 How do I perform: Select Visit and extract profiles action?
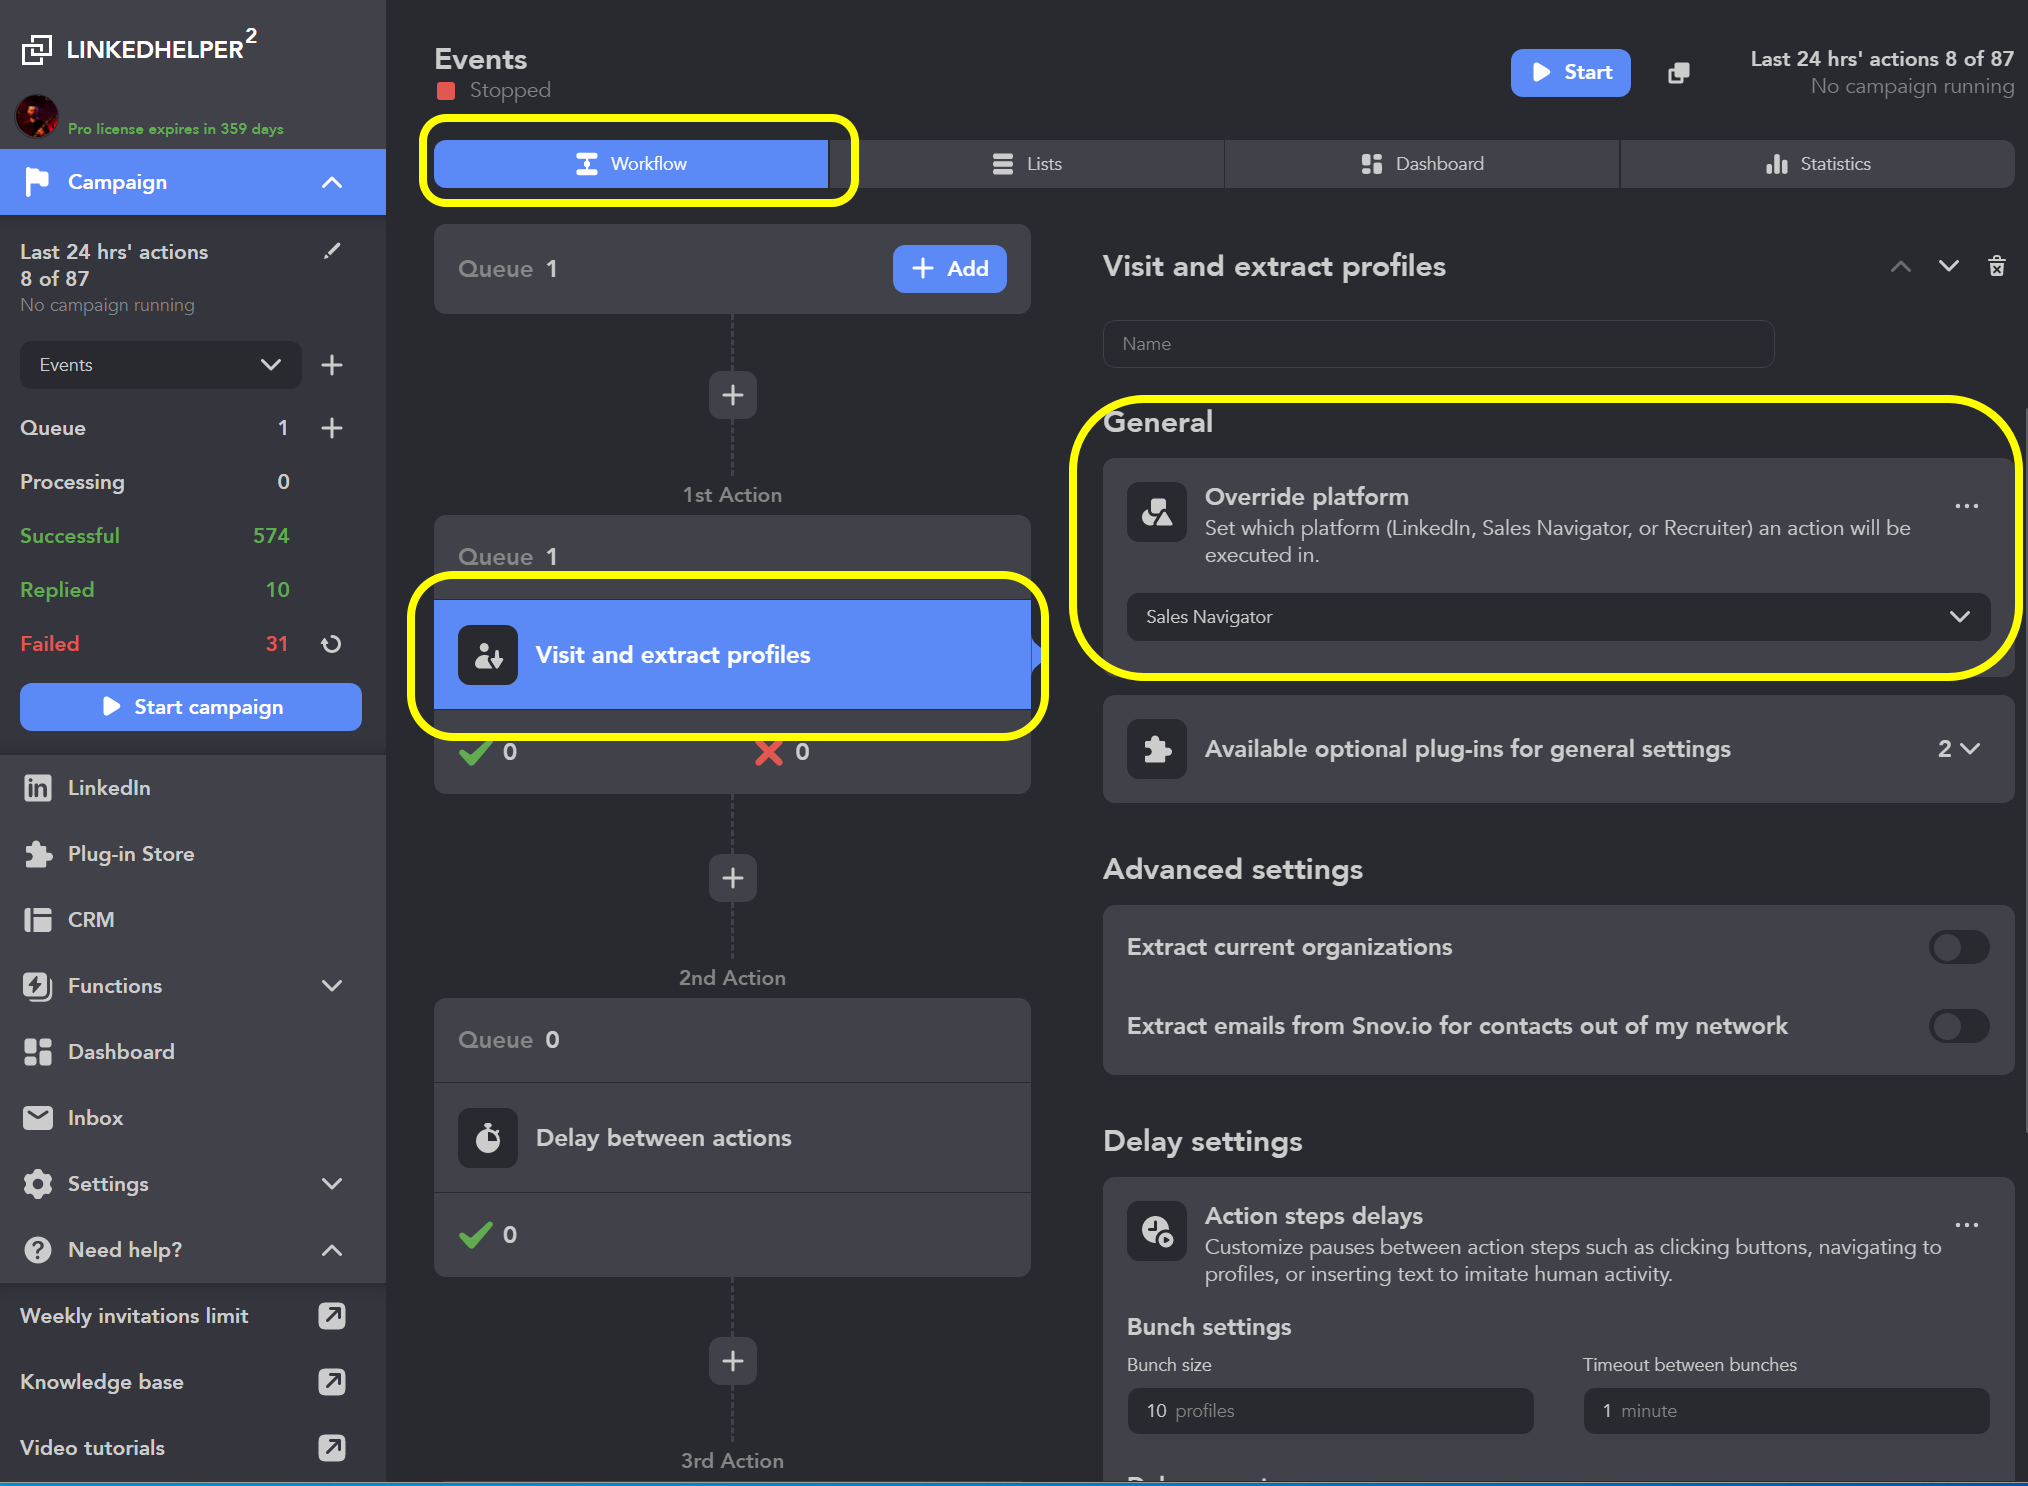(732, 655)
